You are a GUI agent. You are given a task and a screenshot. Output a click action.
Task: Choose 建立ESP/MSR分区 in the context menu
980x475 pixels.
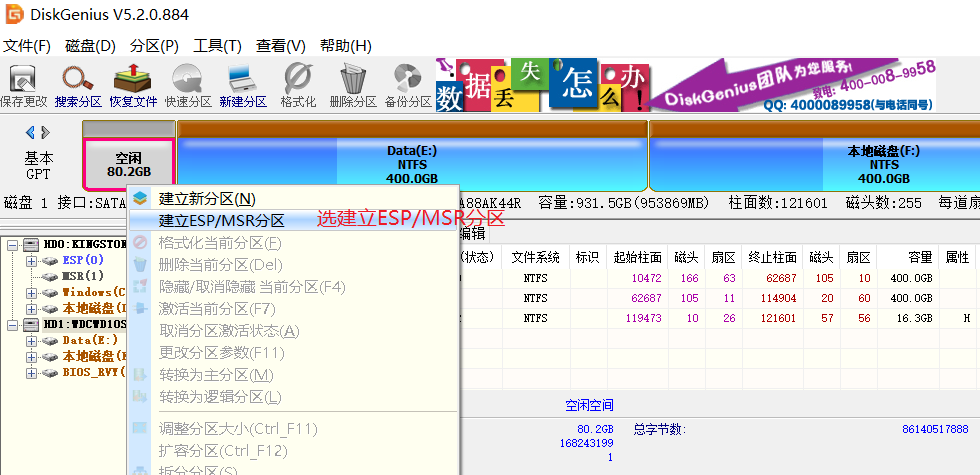(x=293, y=220)
